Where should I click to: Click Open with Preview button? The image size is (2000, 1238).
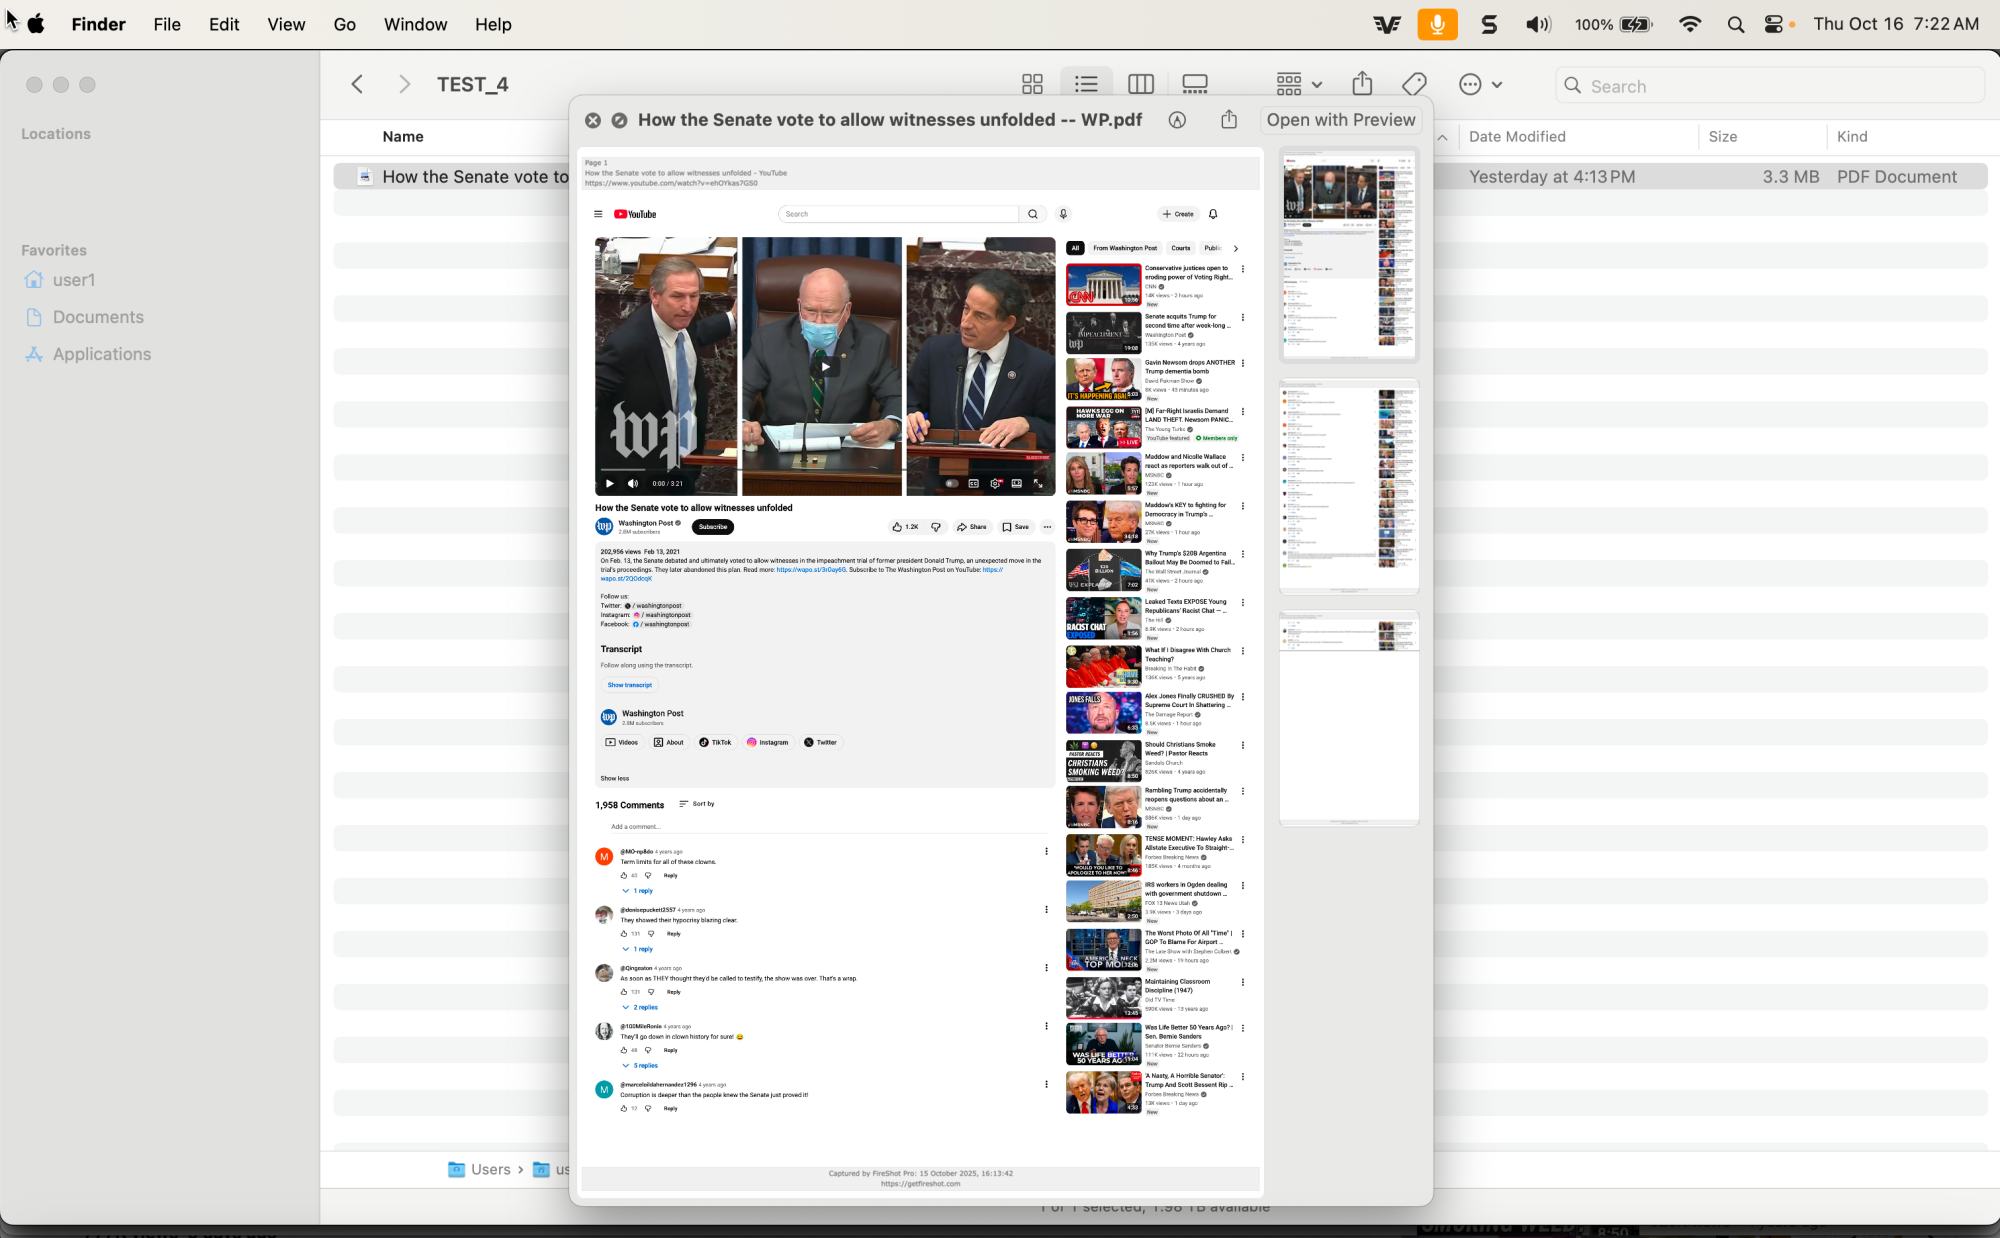(1340, 120)
